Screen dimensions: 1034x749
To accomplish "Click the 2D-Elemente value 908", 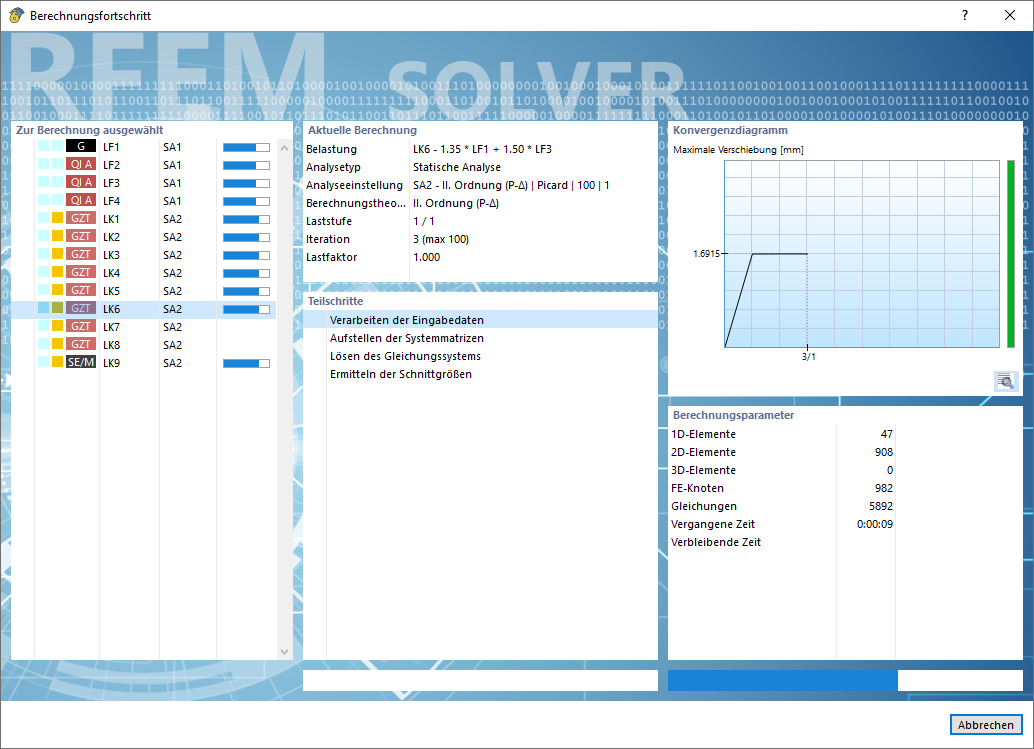I will (x=884, y=452).
